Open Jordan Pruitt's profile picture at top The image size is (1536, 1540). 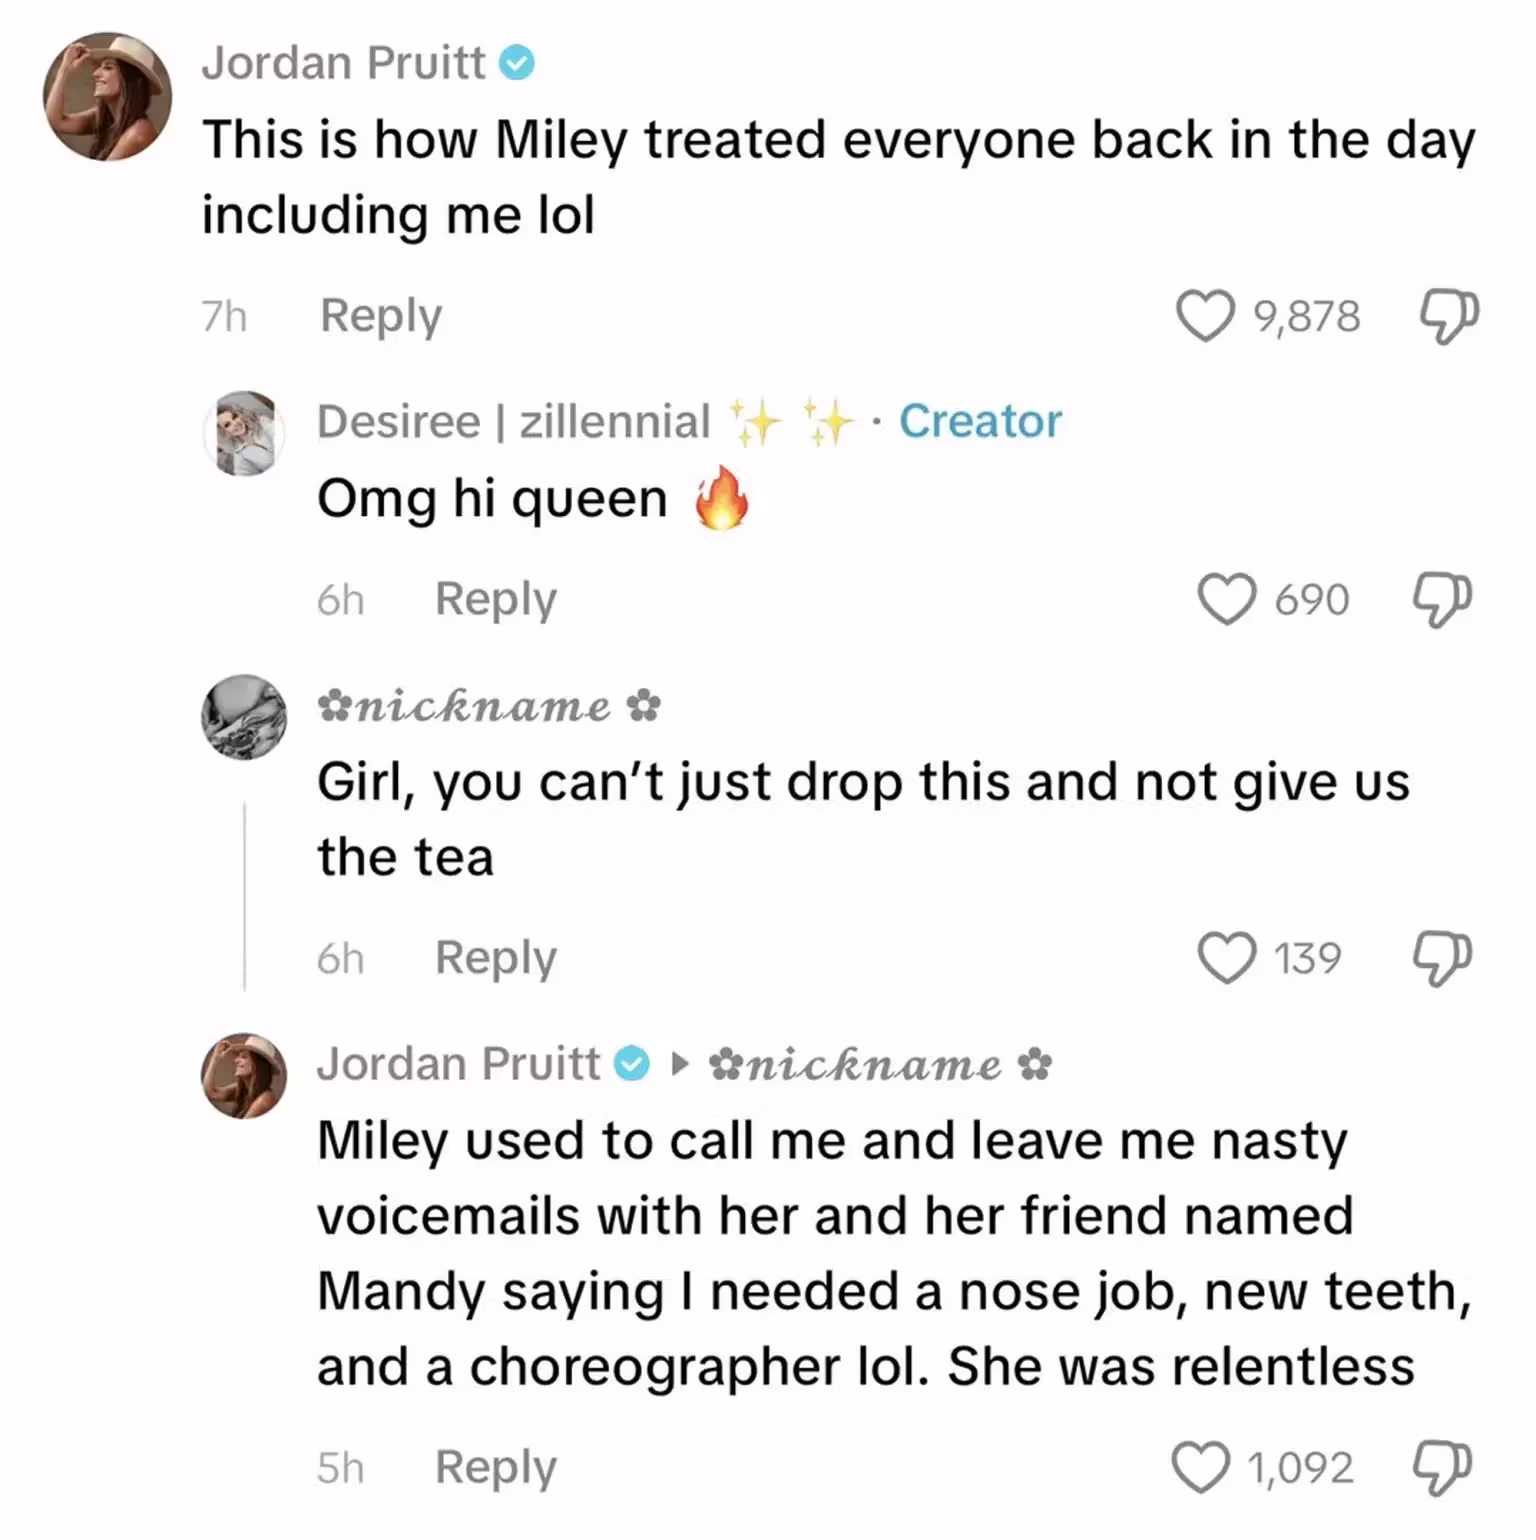[x=107, y=97]
